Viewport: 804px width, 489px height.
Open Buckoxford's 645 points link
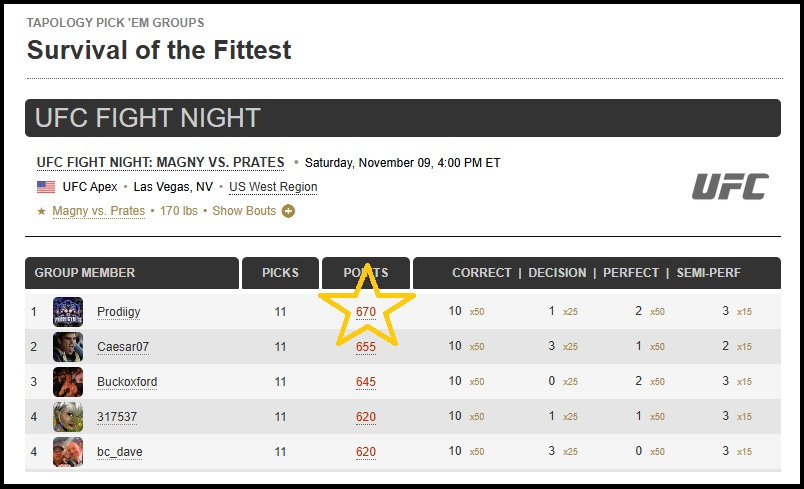366,382
